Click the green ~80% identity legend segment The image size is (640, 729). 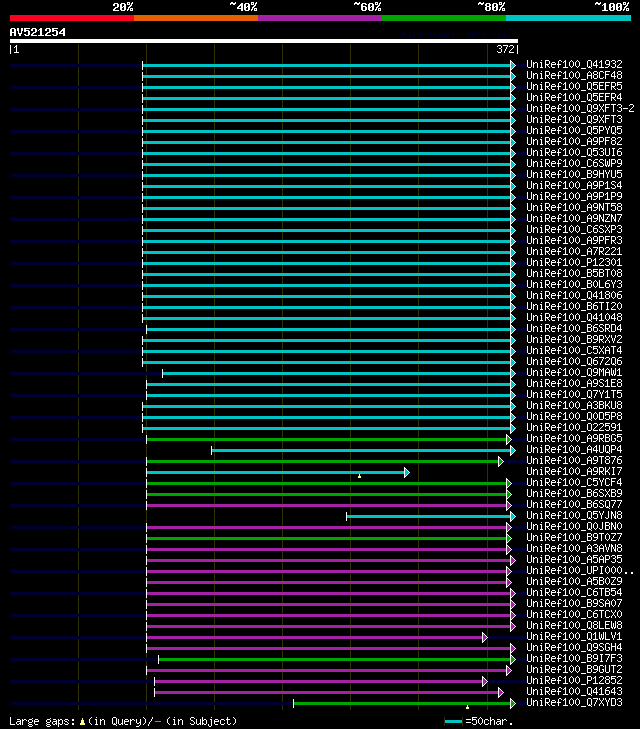[x=444, y=18]
